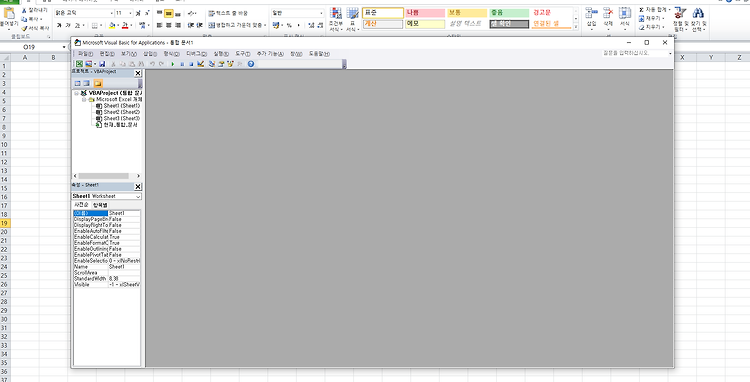Open the font name dropdown in Excel ribbon

point(112,13)
